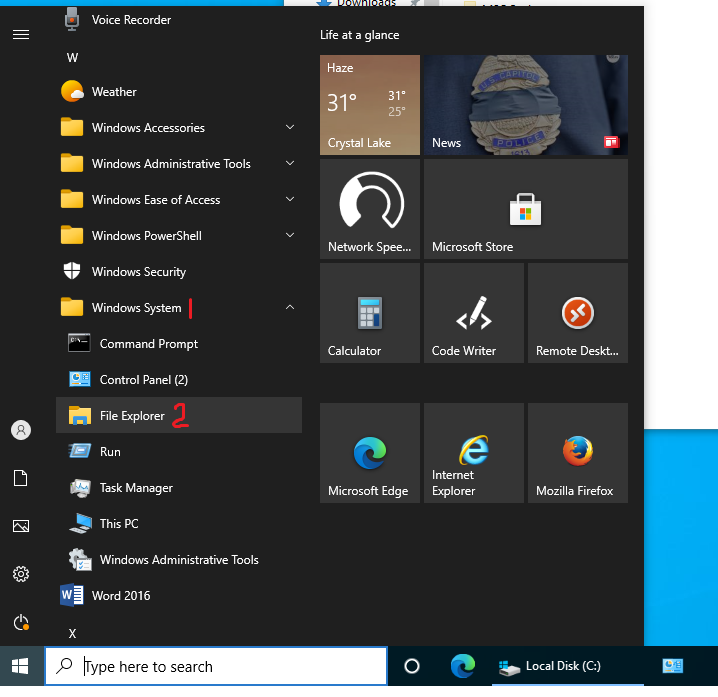Image resolution: width=718 pixels, height=697 pixels.
Task: Jump to apps by letter W header
Action: click(72, 58)
